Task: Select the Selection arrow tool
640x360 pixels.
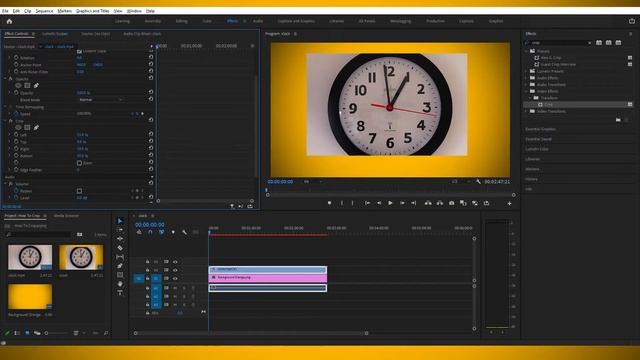Action: tap(120, 221)
